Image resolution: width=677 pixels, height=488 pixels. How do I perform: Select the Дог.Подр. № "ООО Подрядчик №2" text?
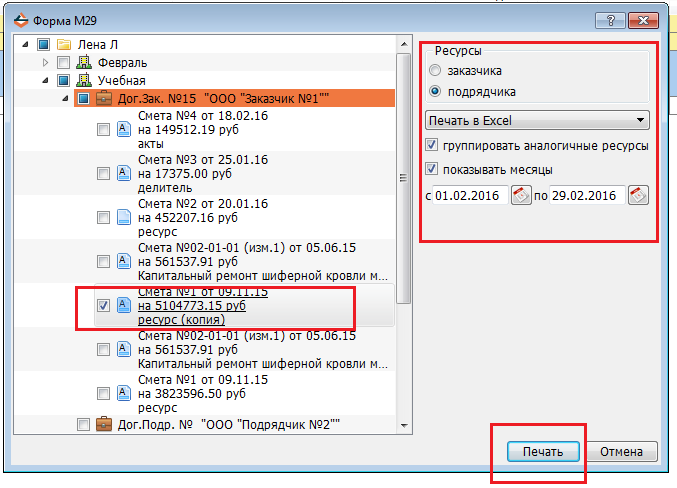229,425
